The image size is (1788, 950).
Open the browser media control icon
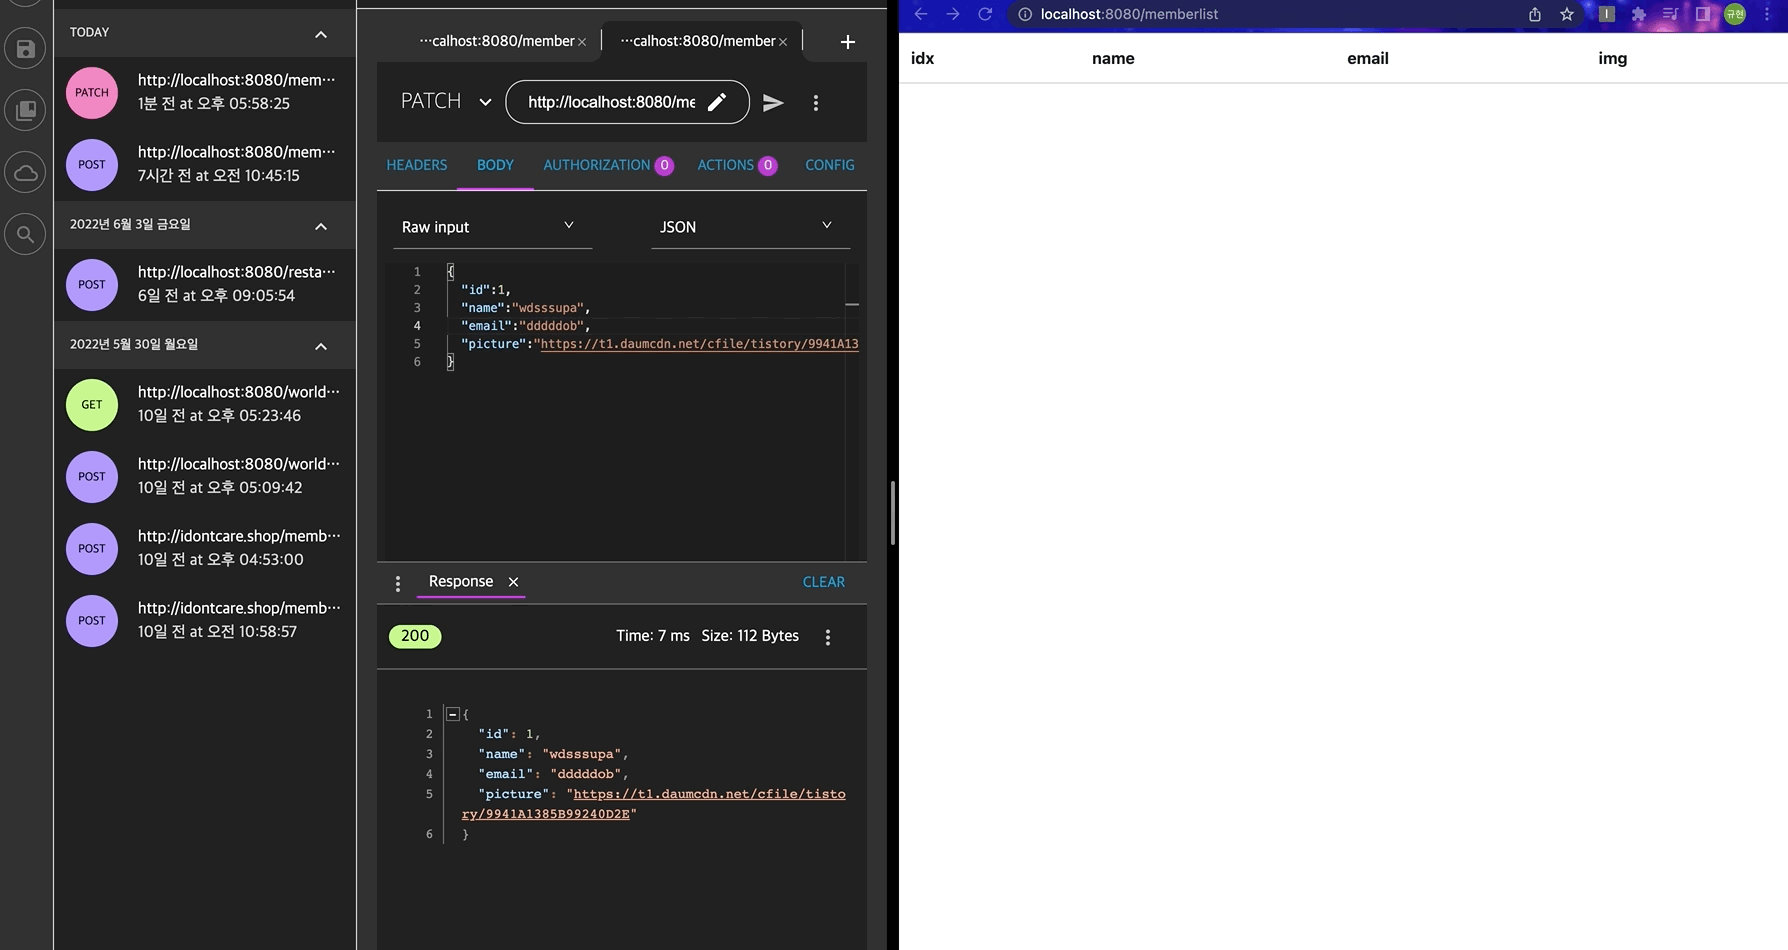click(1670, 14)
